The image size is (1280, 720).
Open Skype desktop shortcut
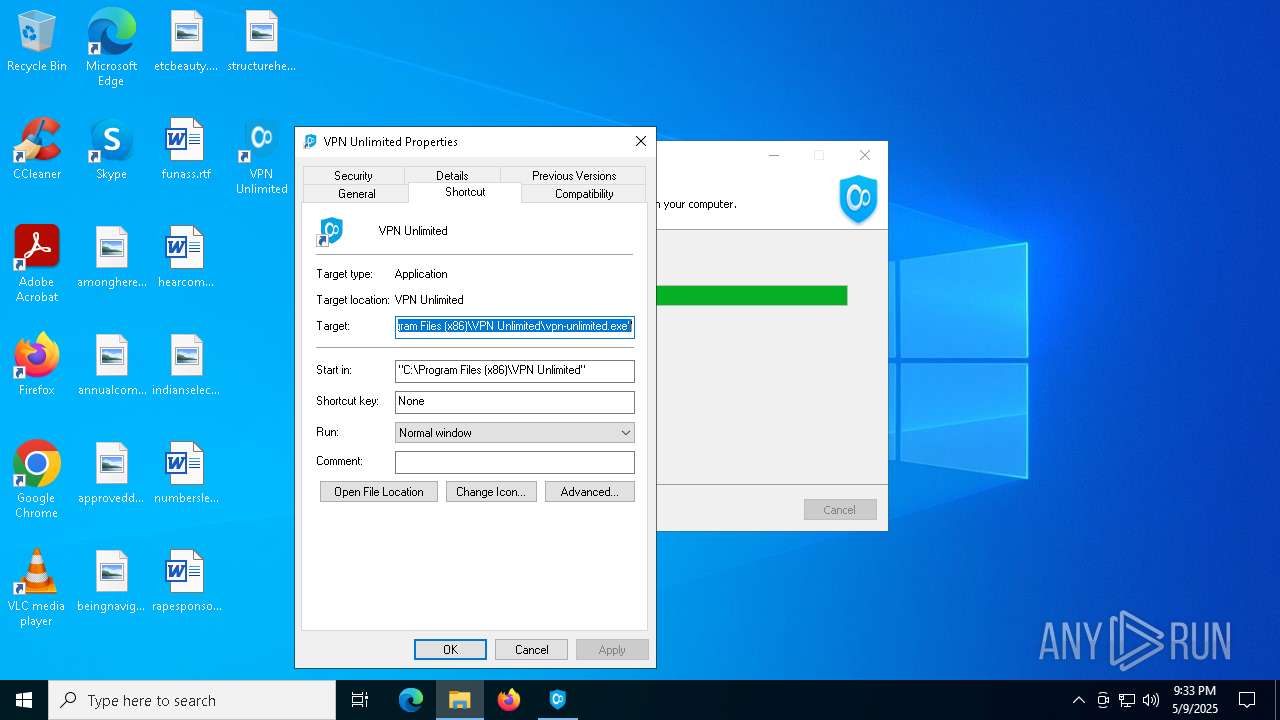[111, 150]
